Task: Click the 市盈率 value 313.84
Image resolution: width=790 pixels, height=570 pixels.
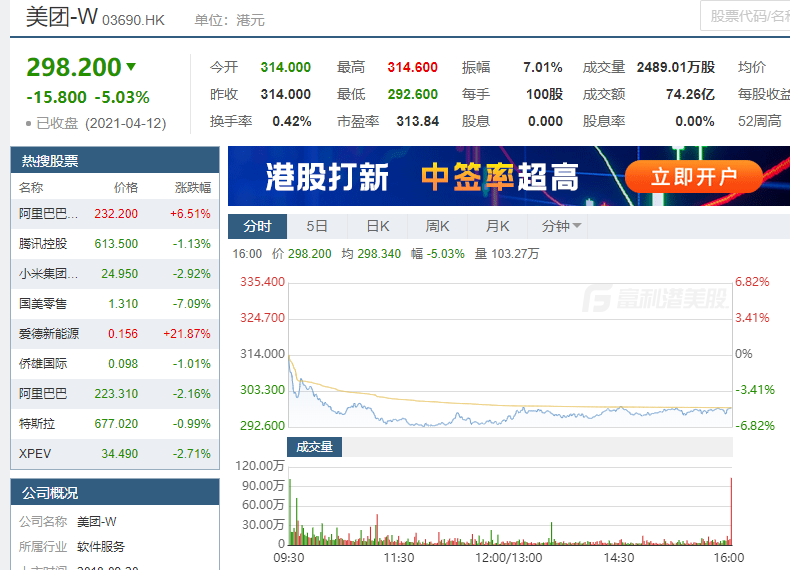Action: coord(418,121)
